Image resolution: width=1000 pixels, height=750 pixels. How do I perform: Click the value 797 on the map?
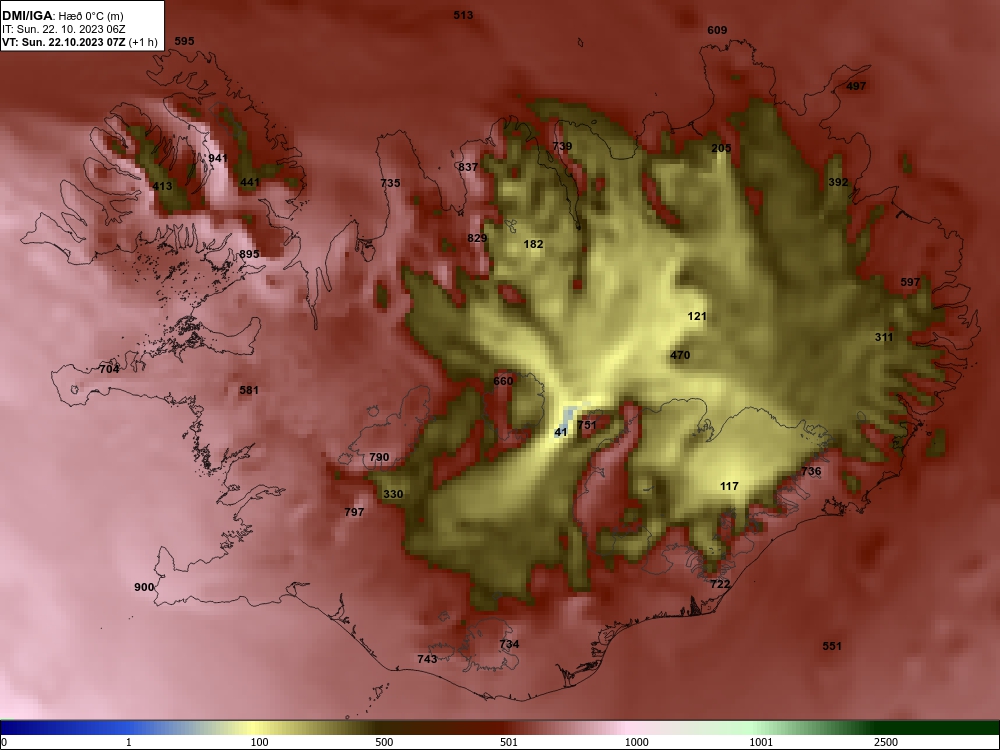pyautogui.click(x=354, y=512)
